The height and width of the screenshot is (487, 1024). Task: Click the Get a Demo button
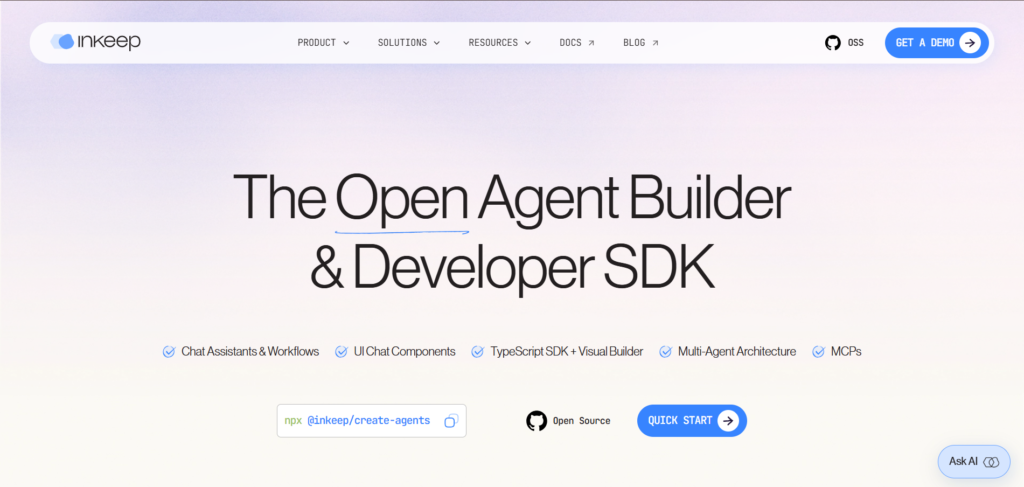click(x=936, y=43)
